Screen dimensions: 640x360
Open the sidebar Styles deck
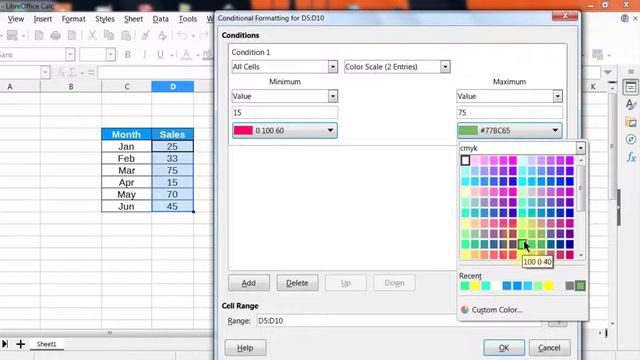click(631, 105)
